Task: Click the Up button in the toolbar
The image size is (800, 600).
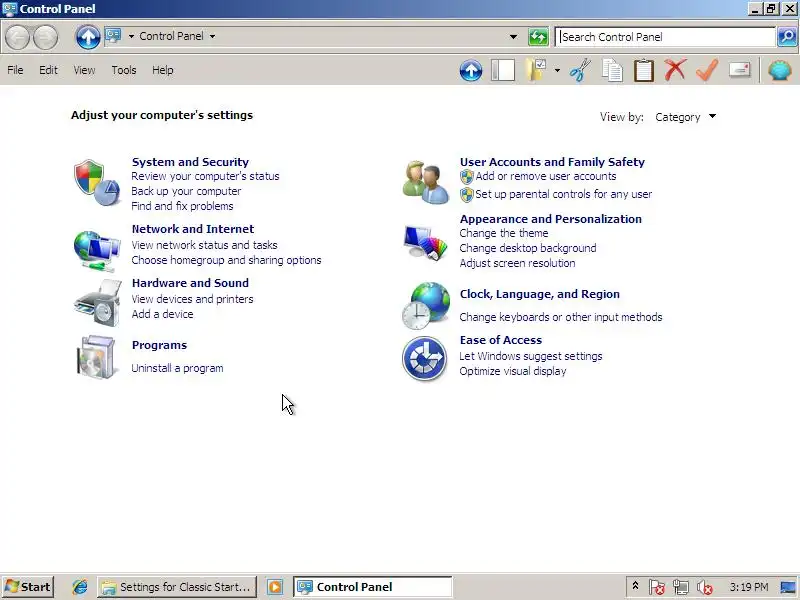Action: tap(471, 70)
